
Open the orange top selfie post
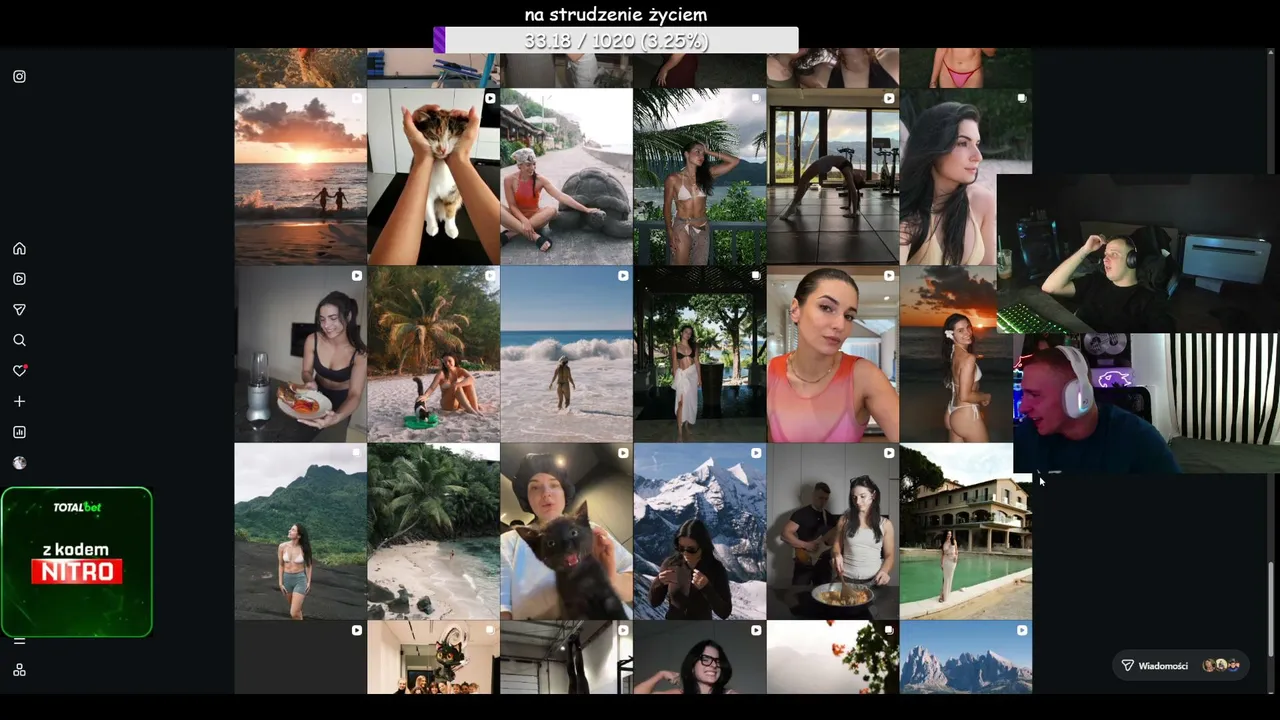832,354
